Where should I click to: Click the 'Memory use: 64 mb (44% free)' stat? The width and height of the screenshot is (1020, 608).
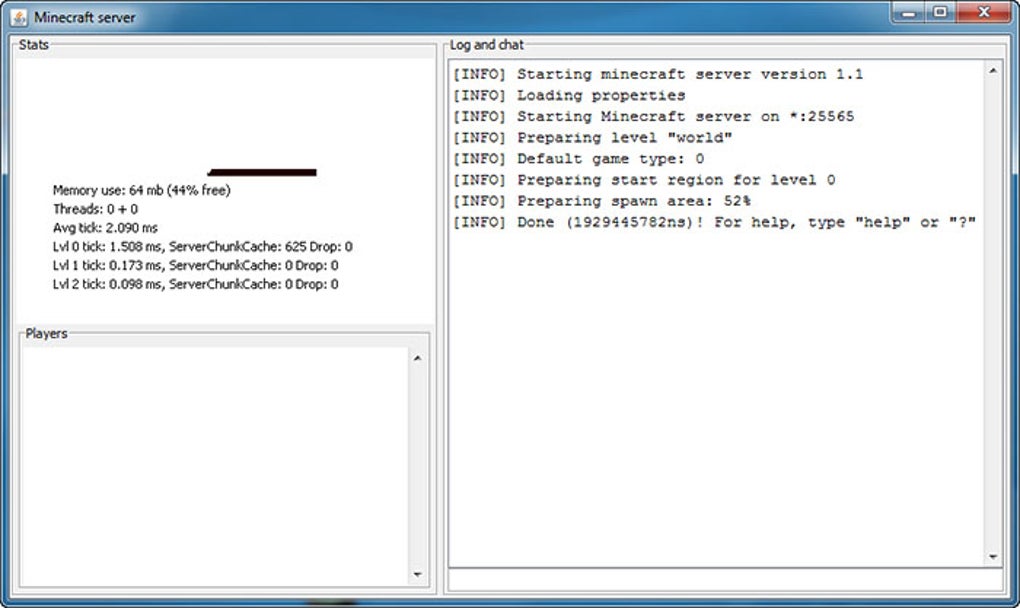142,191
